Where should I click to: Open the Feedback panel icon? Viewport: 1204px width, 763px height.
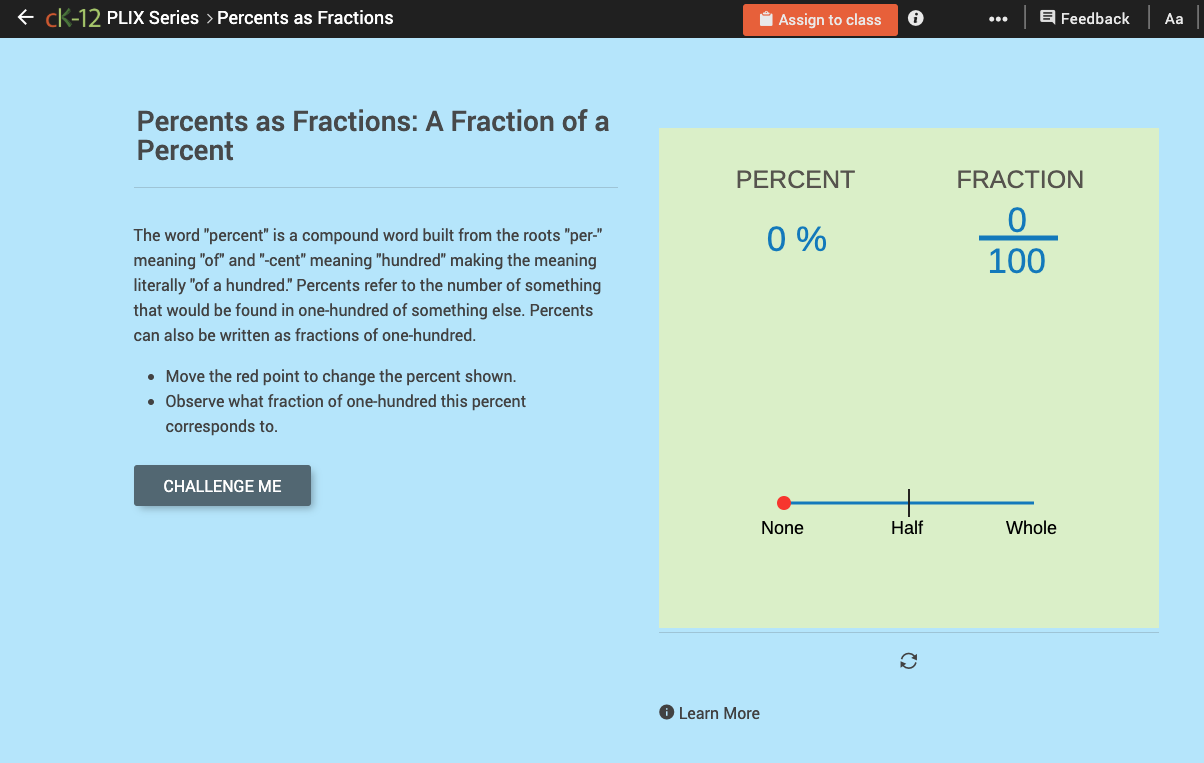point(1045,17)
